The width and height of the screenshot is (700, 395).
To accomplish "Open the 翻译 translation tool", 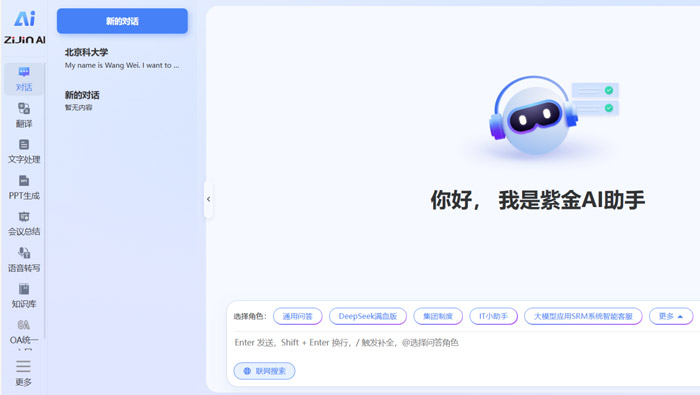I will click(x=24, y=115).
